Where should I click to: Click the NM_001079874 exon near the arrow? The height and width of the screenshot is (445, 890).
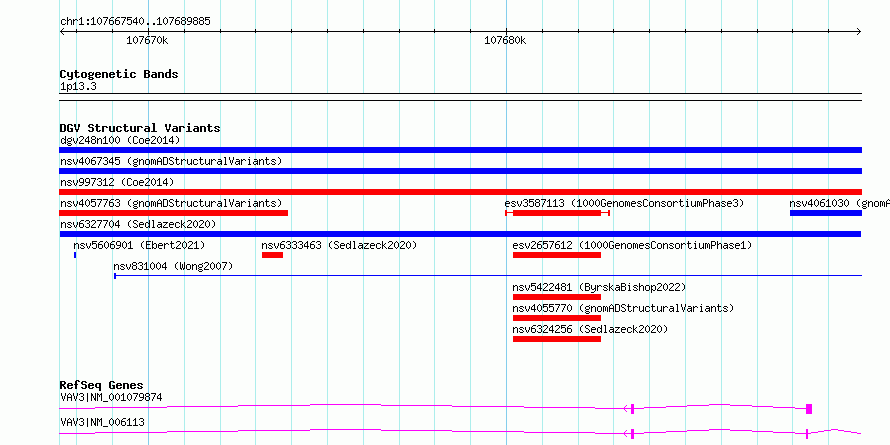[x=632, y=409]
